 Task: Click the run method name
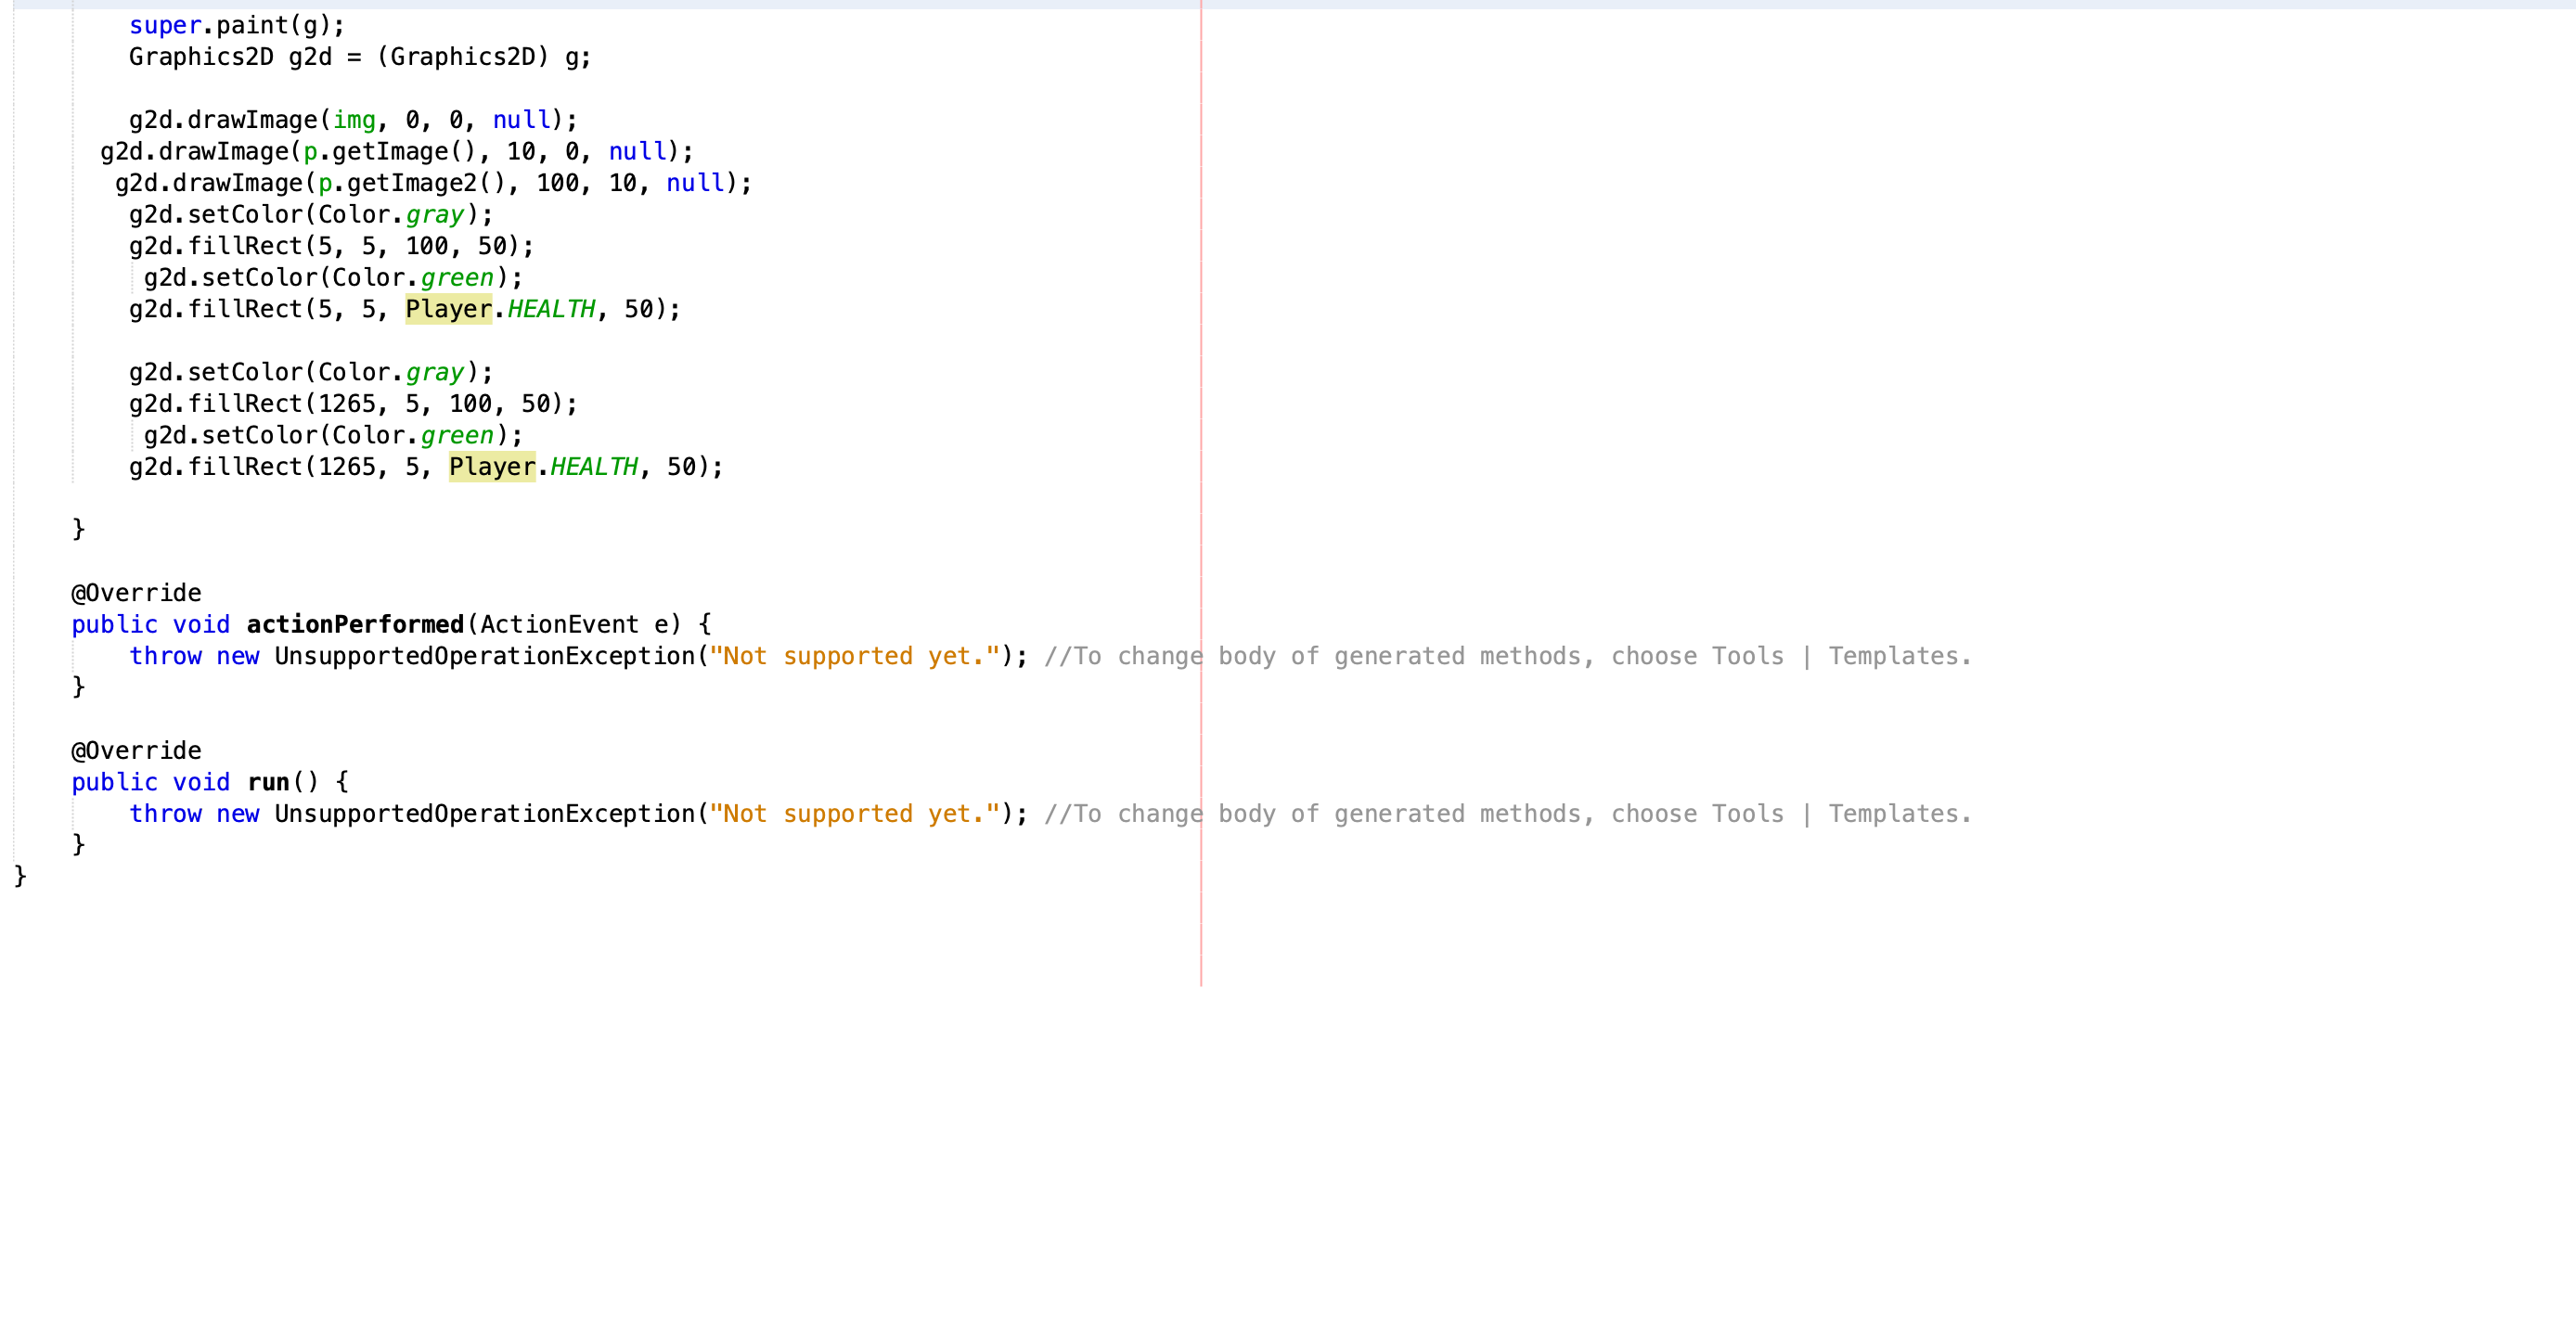[x=268, y=782]
